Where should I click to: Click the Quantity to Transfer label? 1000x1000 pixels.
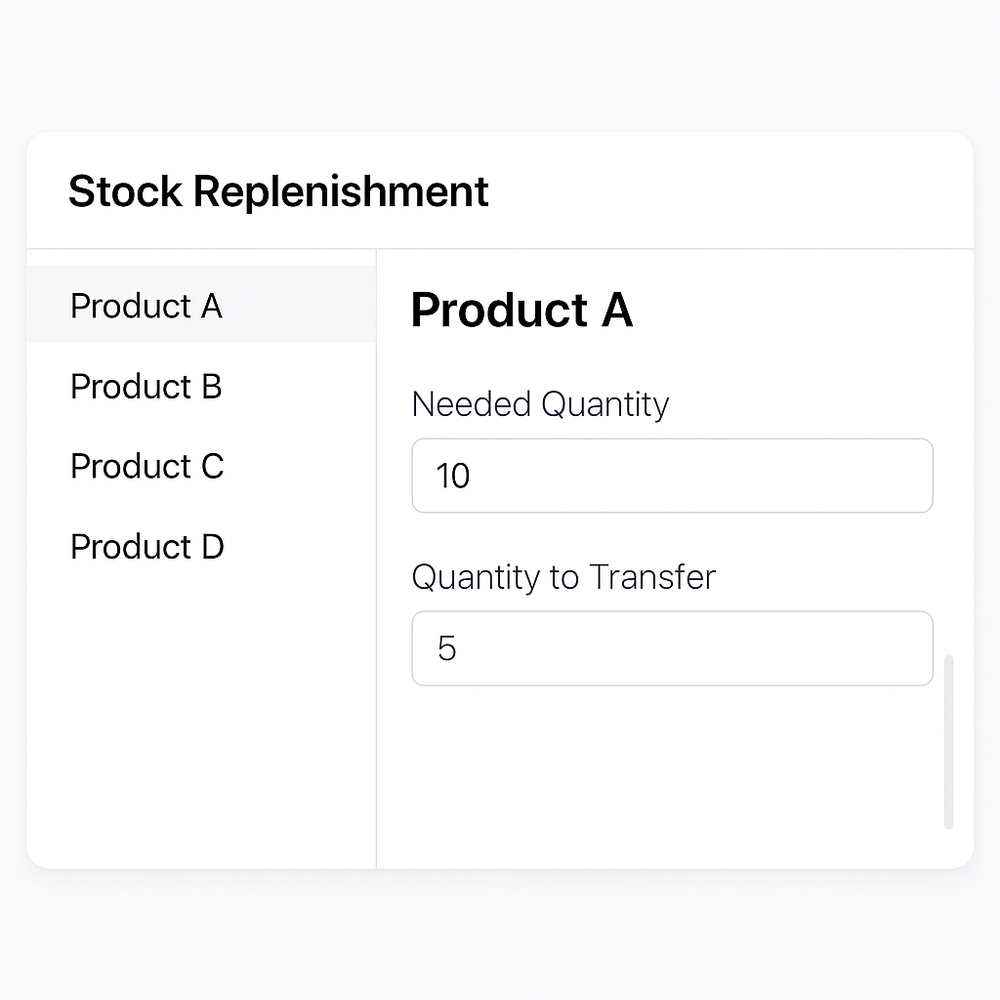tap(563, 578)
